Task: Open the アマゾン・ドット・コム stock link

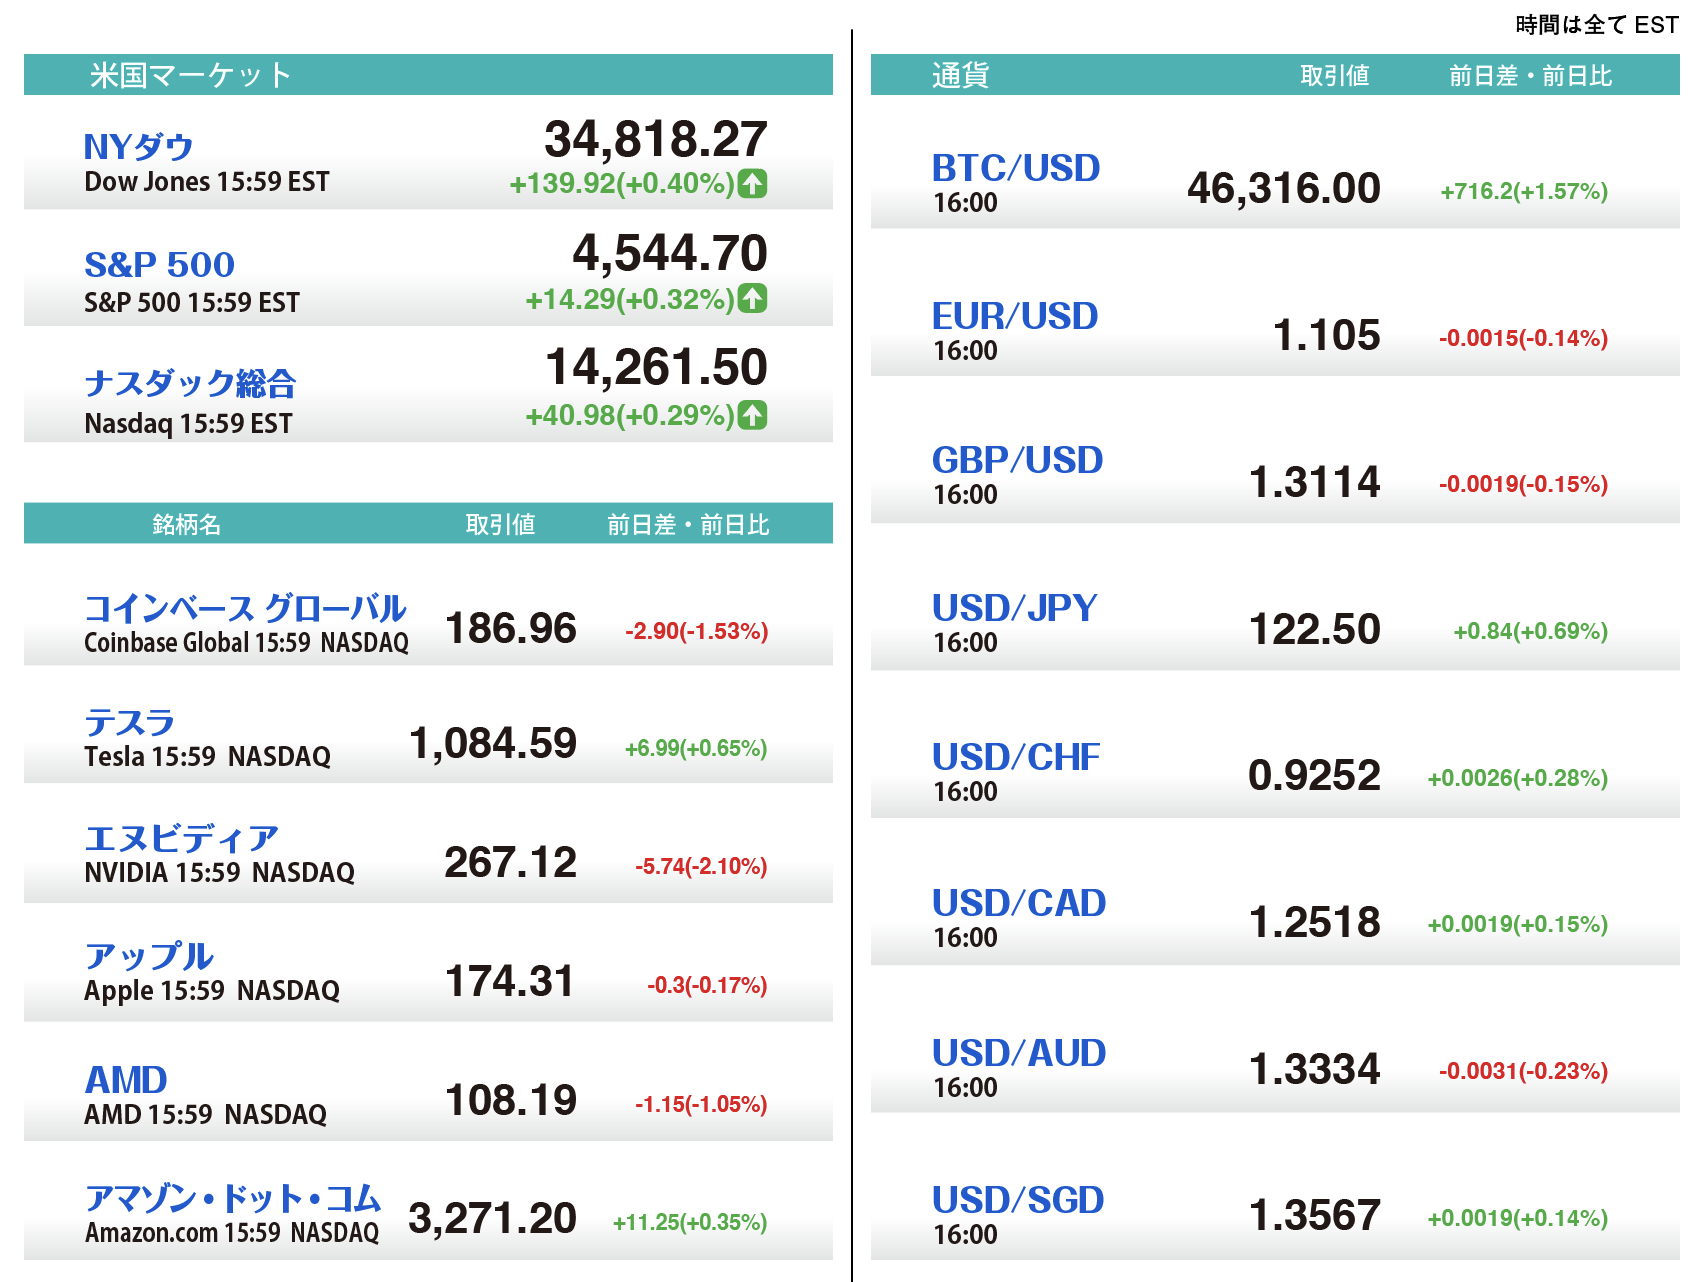Action: coord(232,1198)
